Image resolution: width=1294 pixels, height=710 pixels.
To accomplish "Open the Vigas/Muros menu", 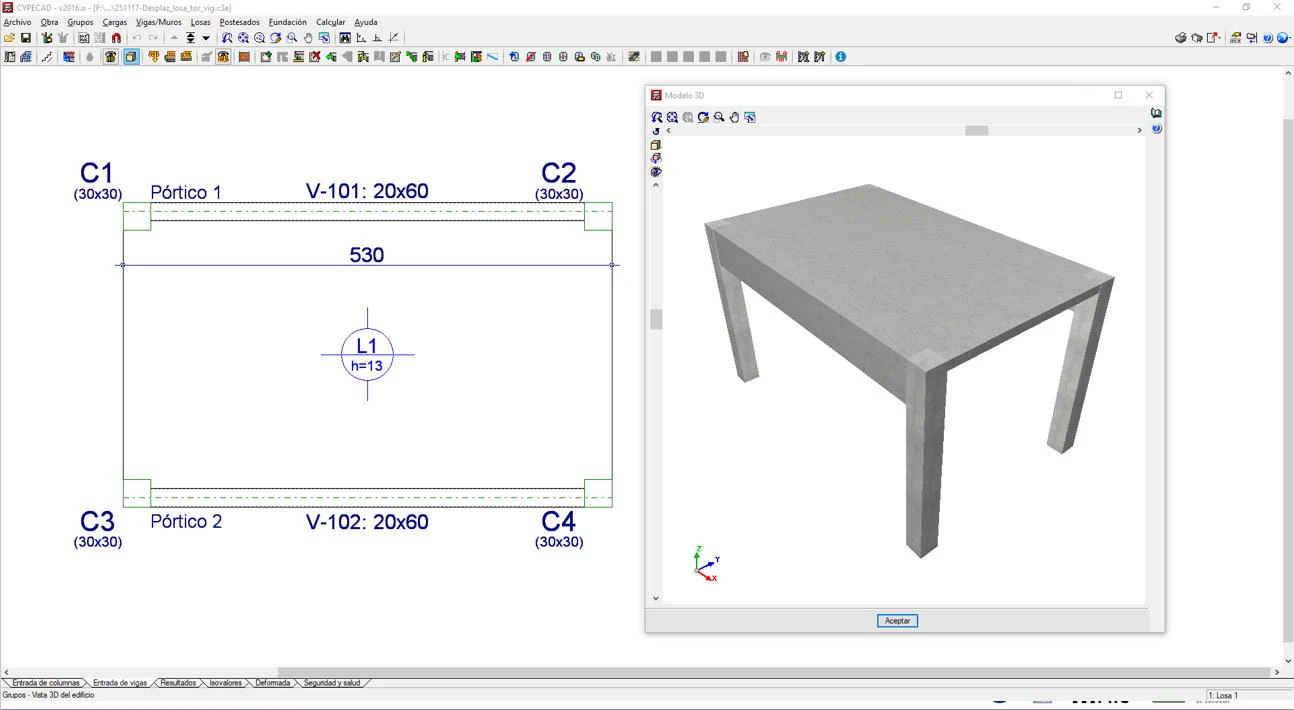I will click(x=159, y=22).
